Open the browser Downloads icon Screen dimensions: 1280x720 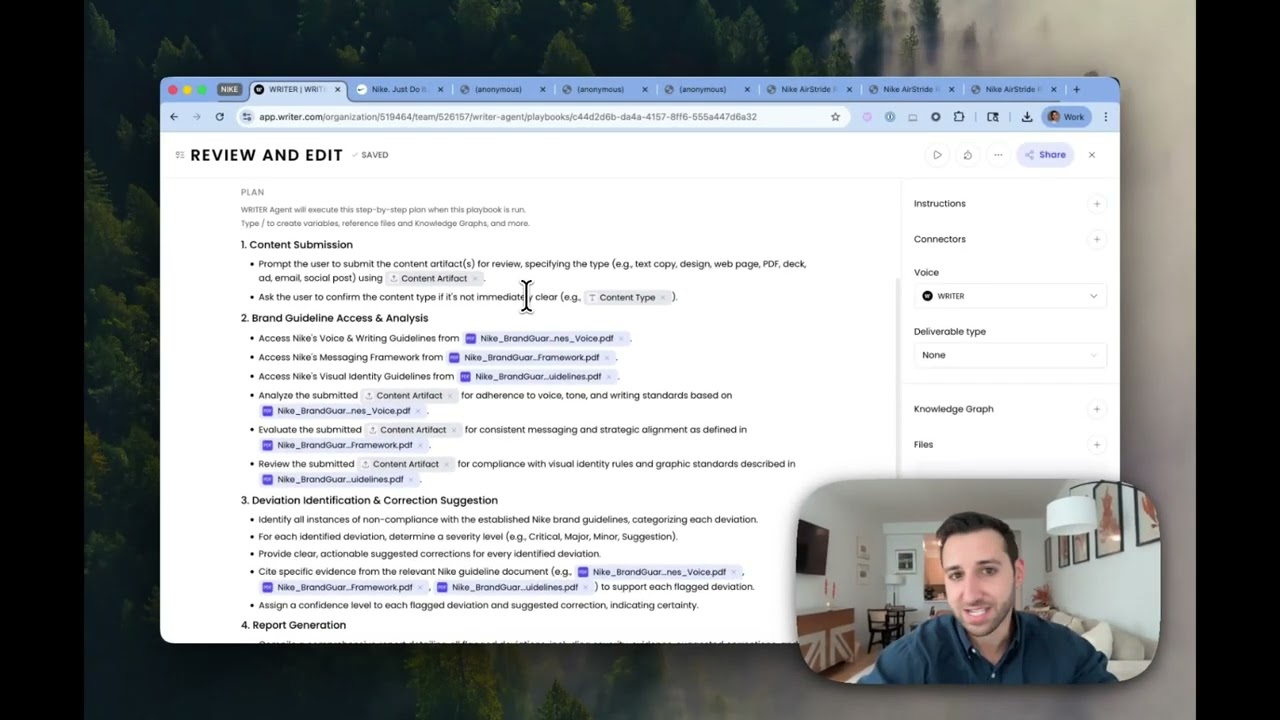pos(1027,117)
